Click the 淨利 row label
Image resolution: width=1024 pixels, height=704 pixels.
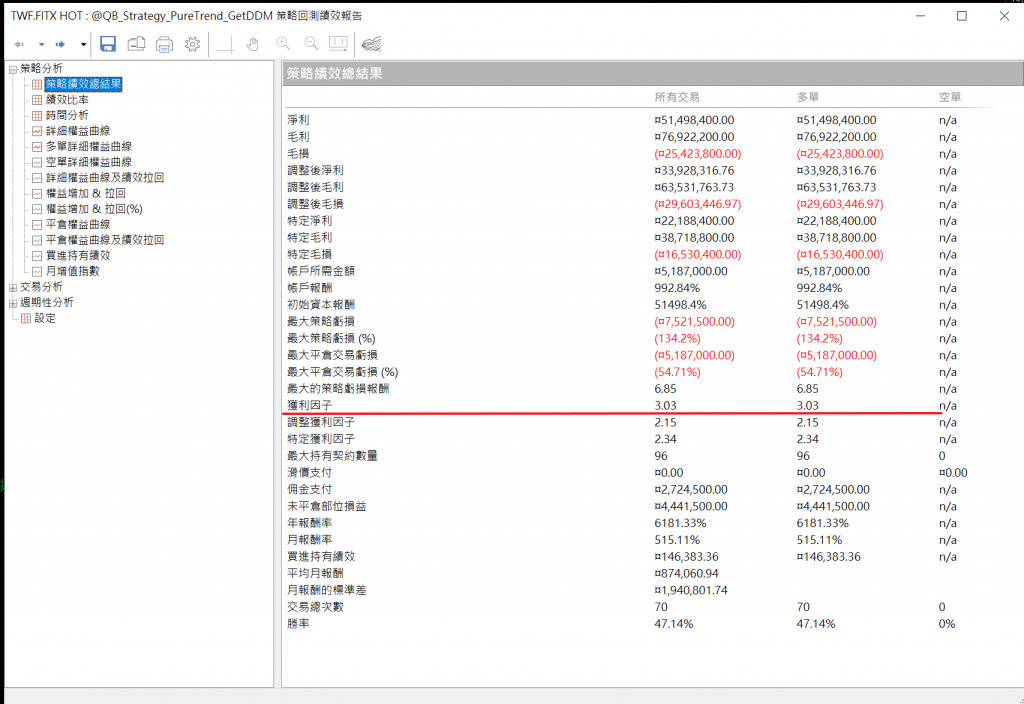298,120
